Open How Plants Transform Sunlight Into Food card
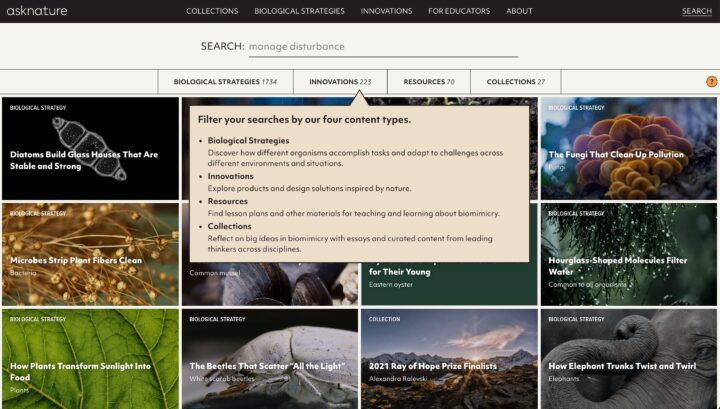 tap(90, 359)
